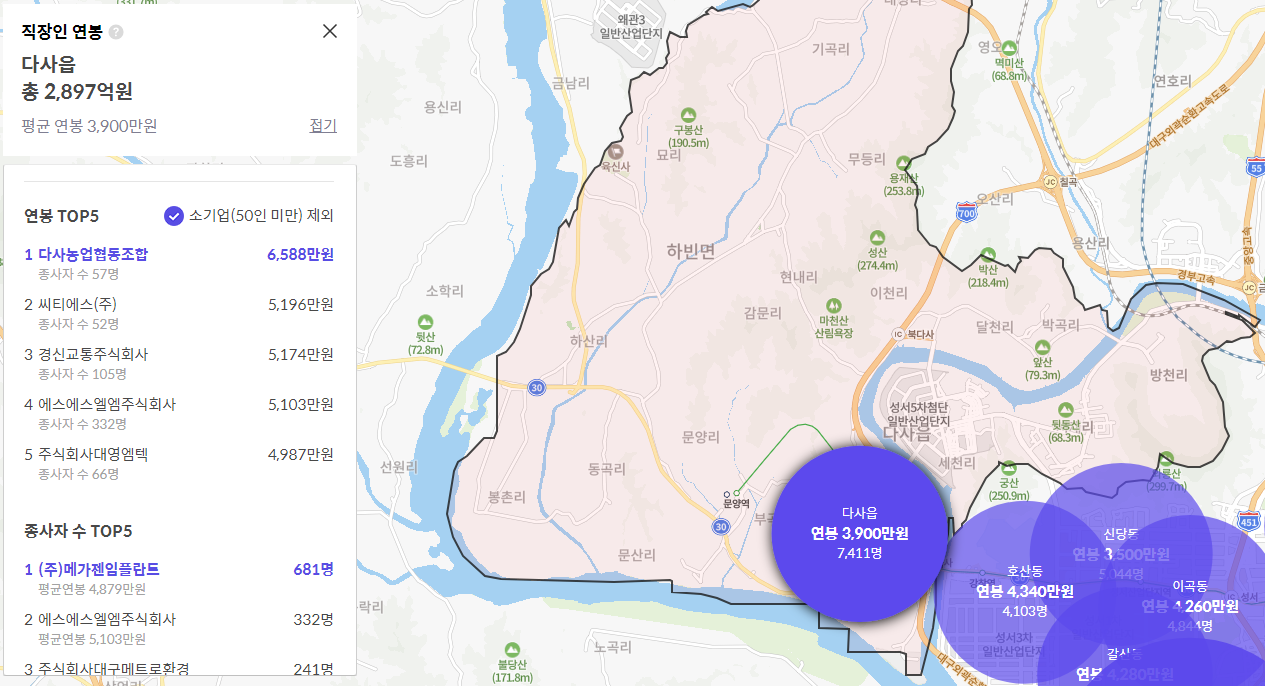The height and width of the screenshot is (686, 1265).
Task: Click the 뒷동산 mountain icon
Action: coord(1066,409)
